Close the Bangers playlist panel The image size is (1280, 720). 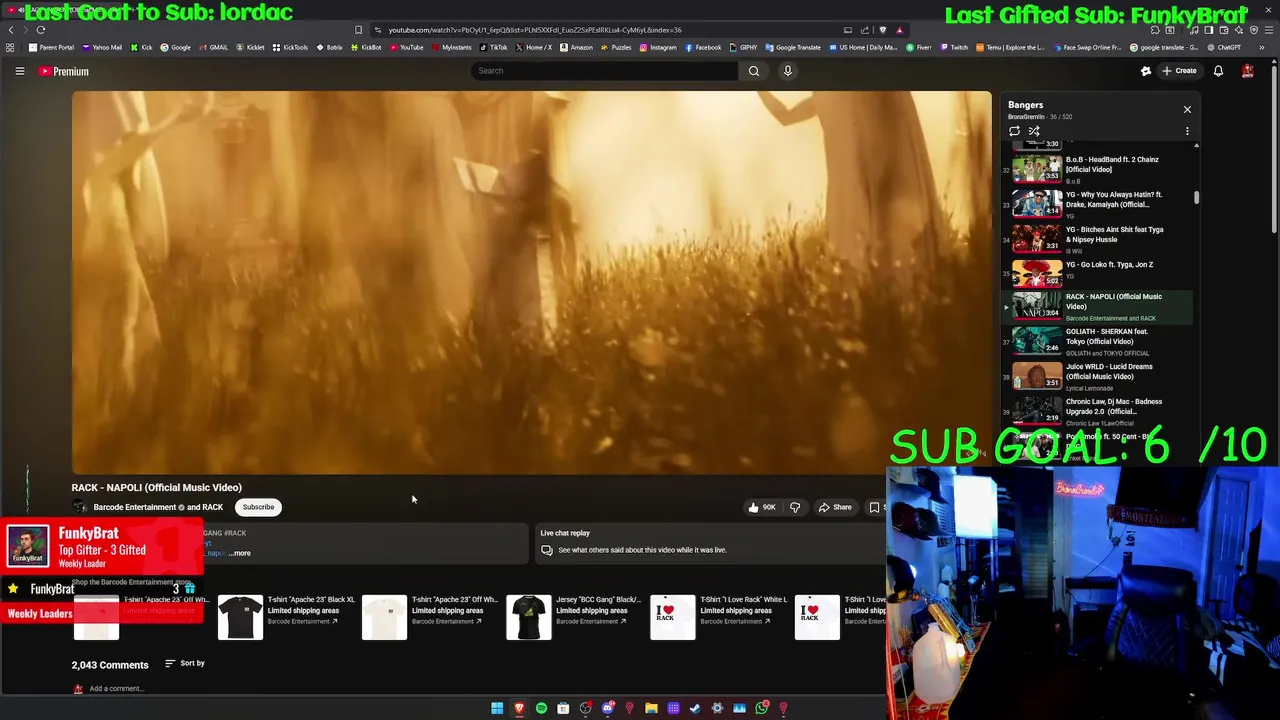click(x=1187, y=109)
